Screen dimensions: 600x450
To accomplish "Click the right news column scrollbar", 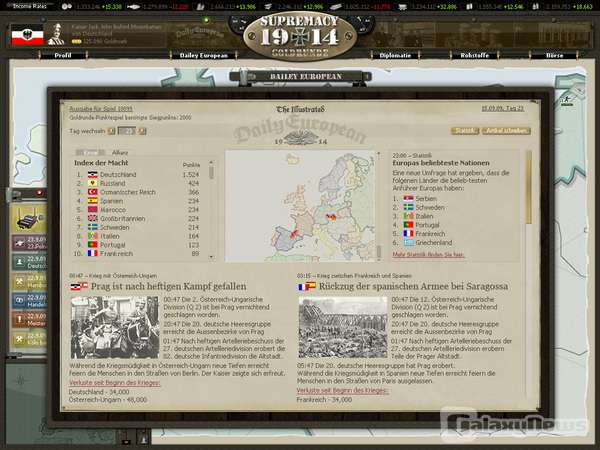I will click(529, 188).
